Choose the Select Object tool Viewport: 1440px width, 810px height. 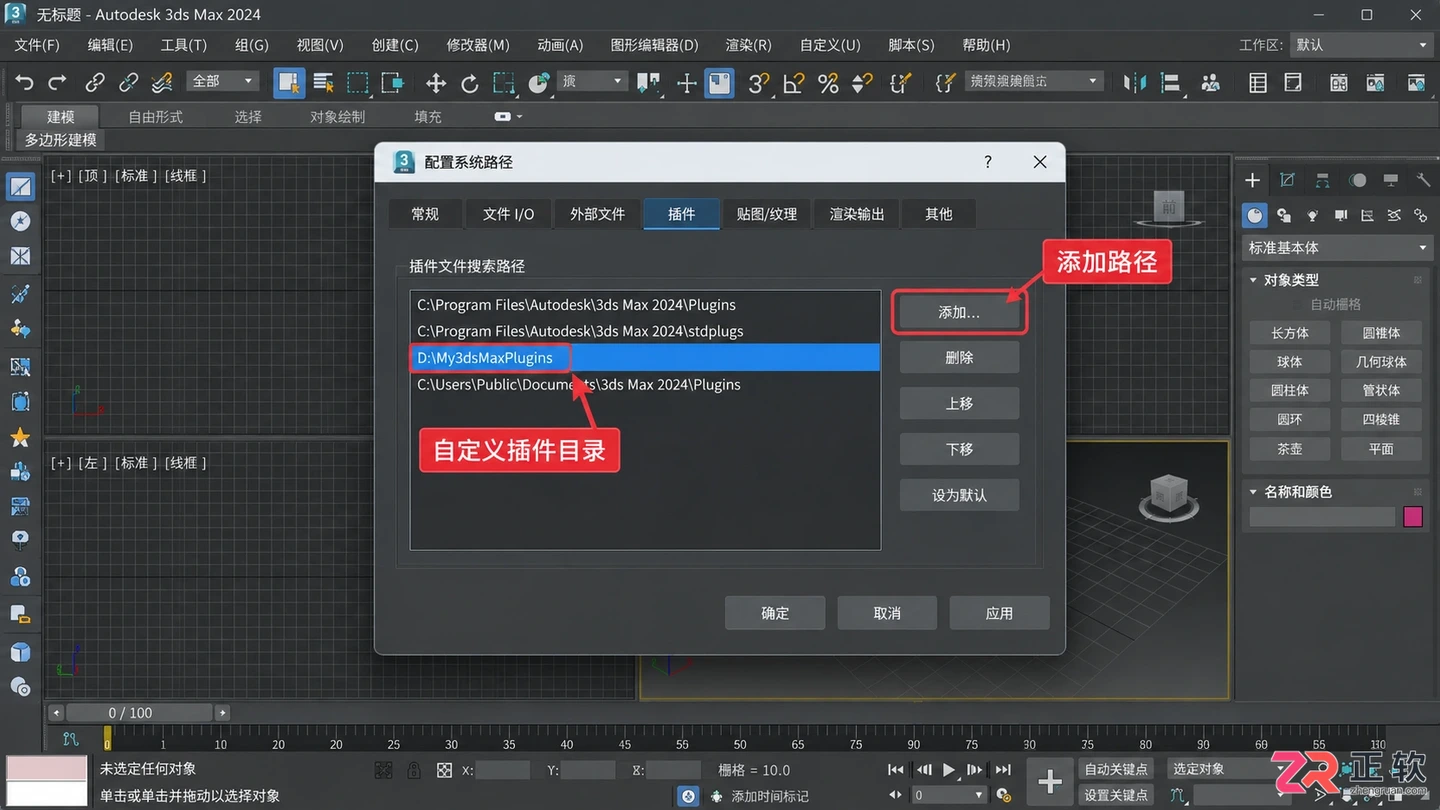tap(289, 82)
